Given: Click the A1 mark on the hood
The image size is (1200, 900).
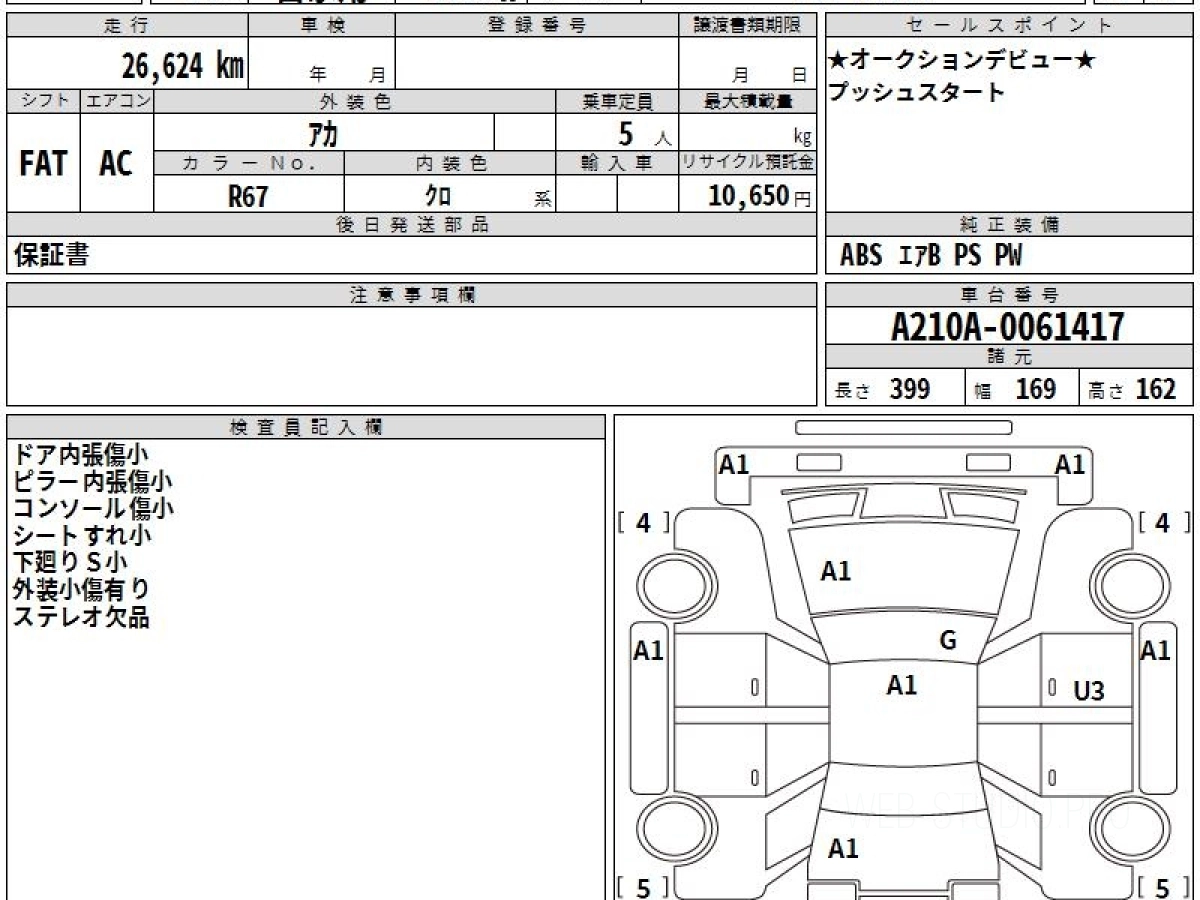Looking at the screenshot, I should [836, 571].
